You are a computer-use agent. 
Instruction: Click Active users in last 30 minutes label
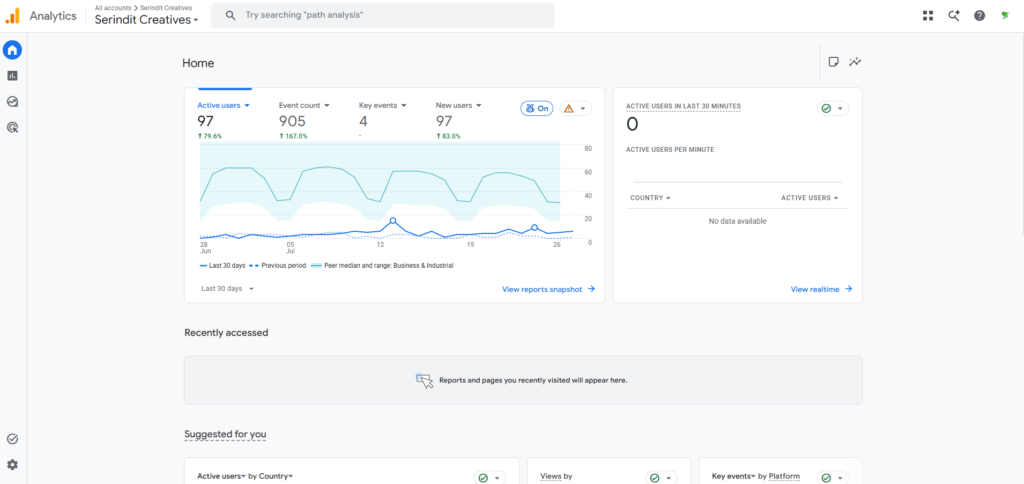coord(683,106)
